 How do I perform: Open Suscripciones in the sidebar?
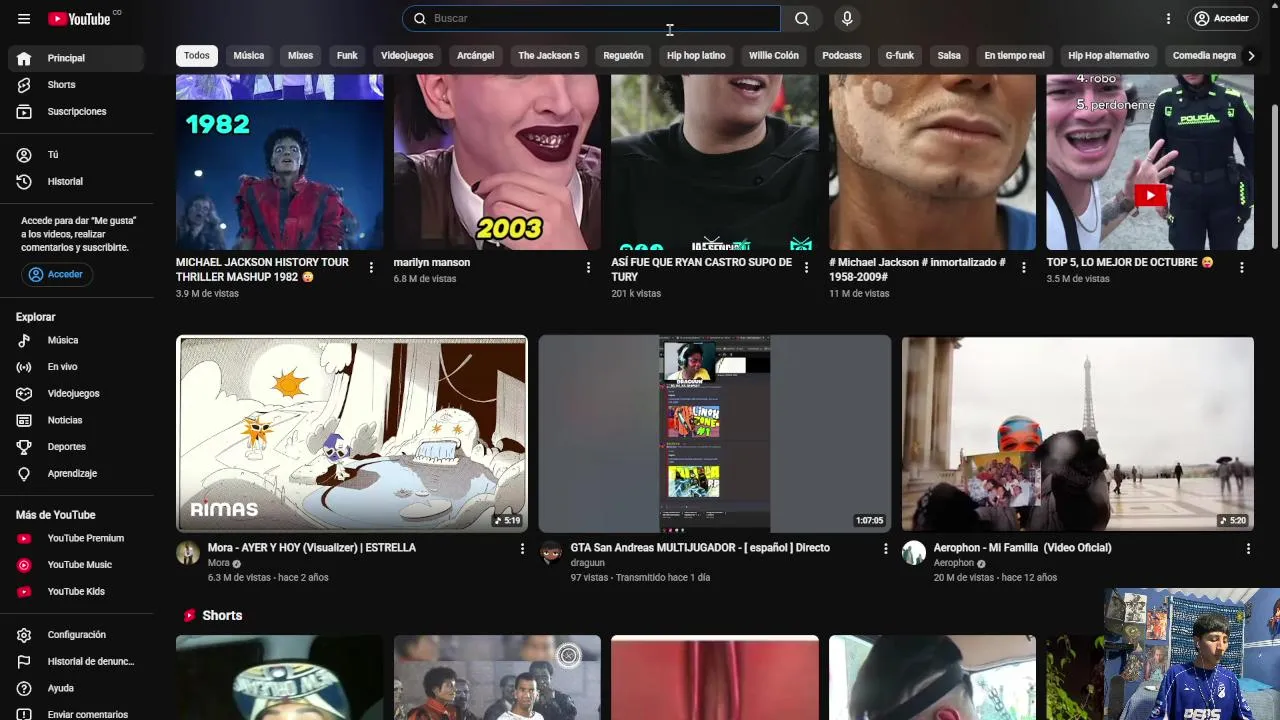(x=77, y=111)
